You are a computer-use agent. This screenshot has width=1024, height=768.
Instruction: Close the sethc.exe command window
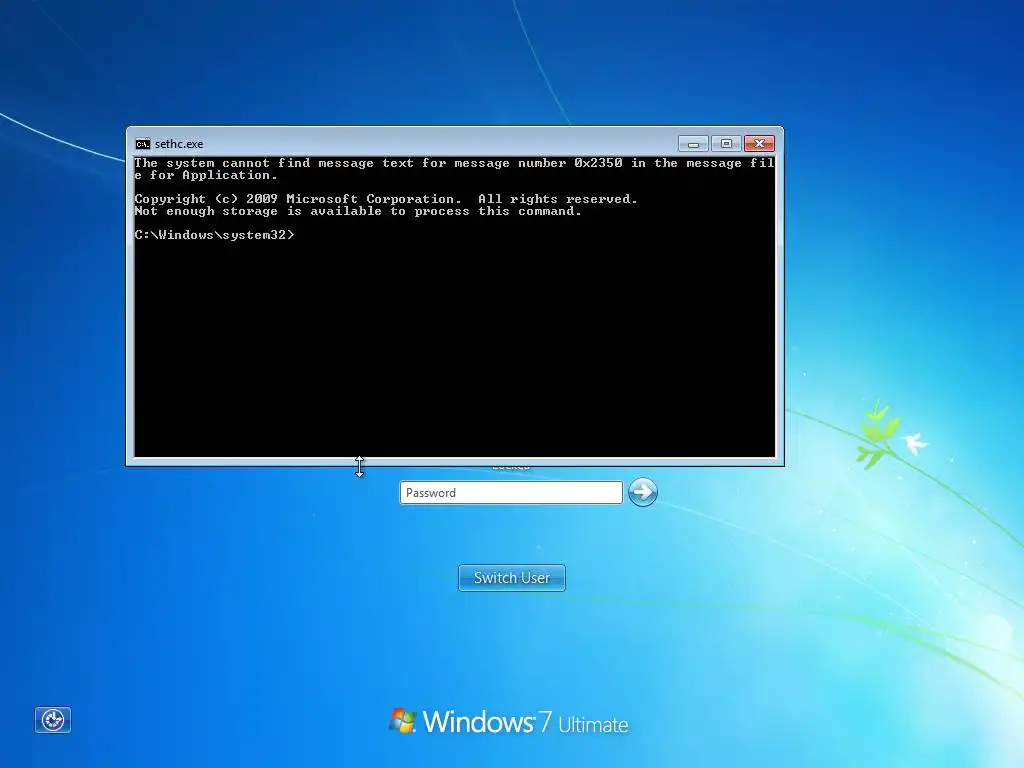(759, 143)
